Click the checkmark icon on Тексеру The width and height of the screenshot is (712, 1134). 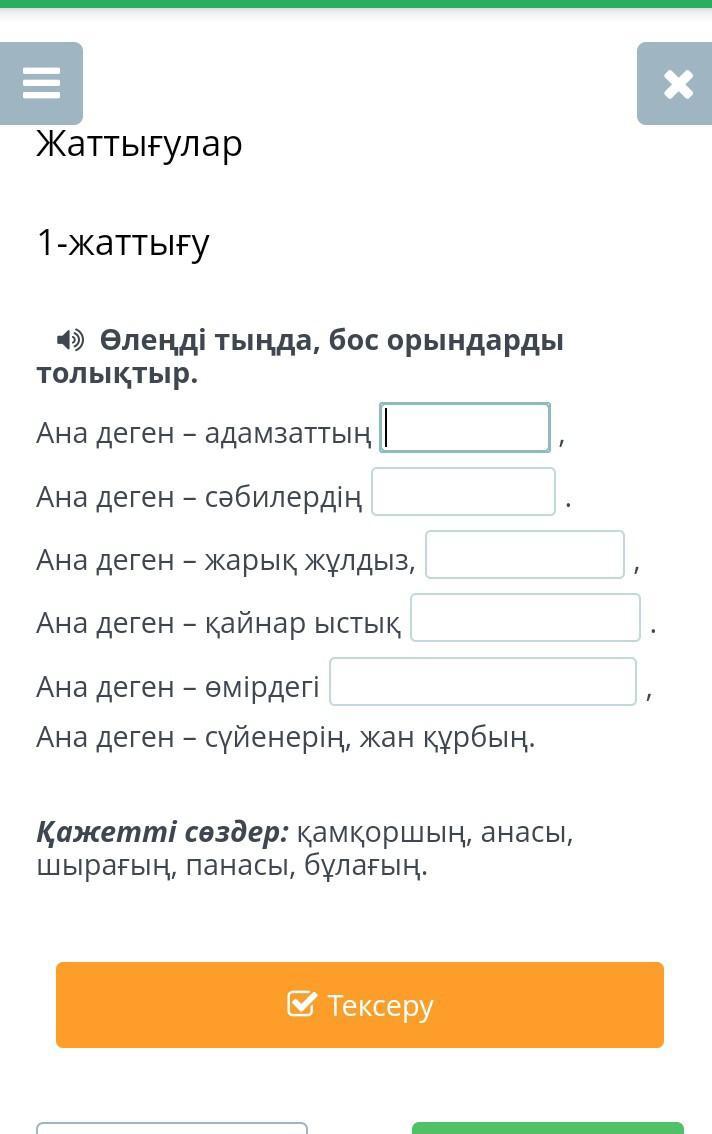click(301, 1004)
